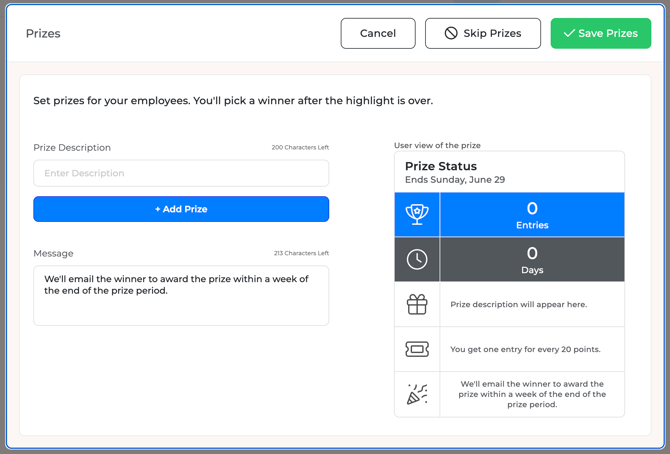Click the clock icon beside Days
Image resolution: width=670 pixels, height=454 pixels.
coord(417,259)
